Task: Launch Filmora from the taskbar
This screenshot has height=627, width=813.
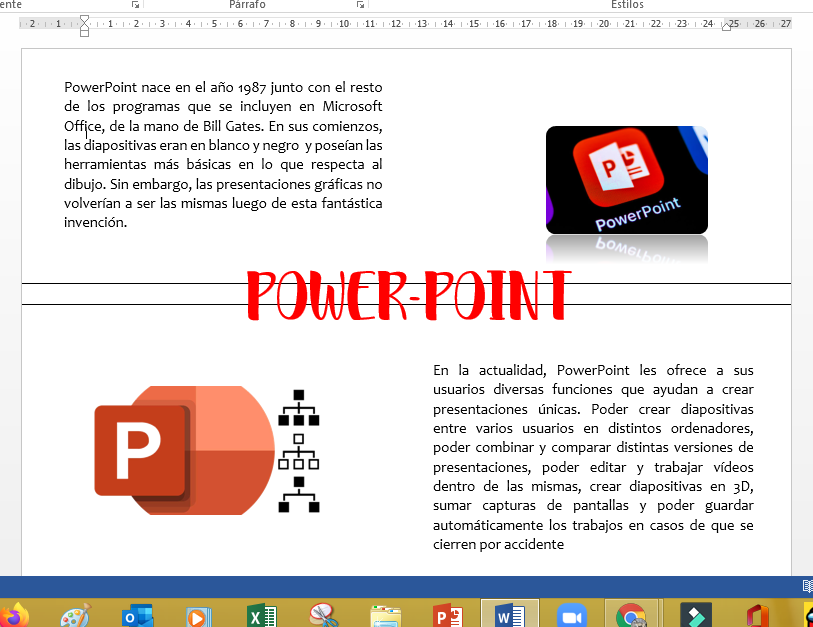Action: [695, 616]
